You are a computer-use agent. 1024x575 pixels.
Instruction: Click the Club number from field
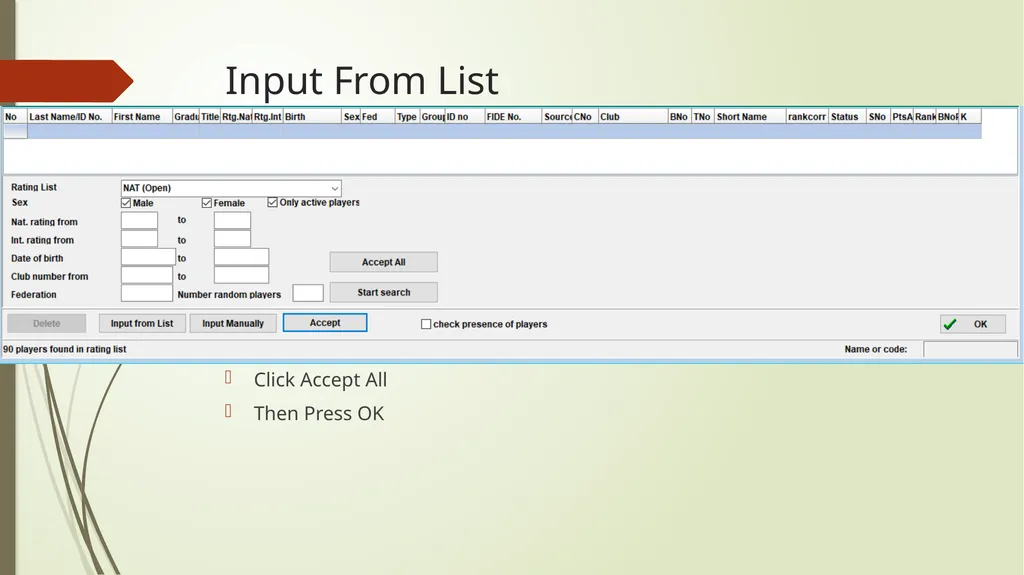pyautogui.click(x=147, y=275)
